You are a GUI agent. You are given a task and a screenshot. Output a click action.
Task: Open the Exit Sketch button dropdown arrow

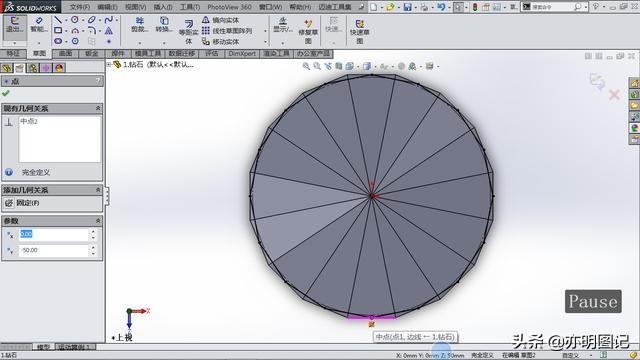(x=15, y=43)
